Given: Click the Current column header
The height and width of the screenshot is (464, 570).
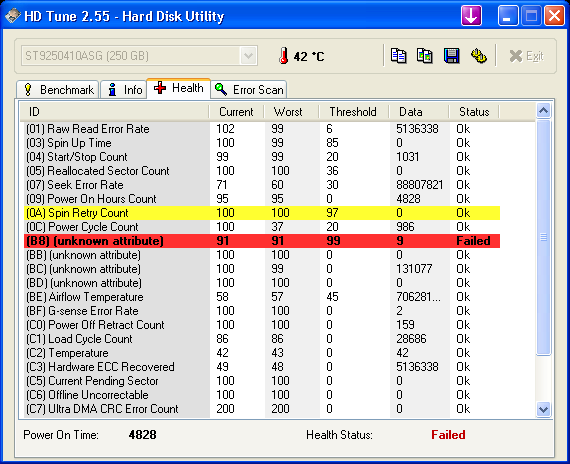Looking at the screenshot, I should point(236,112).
